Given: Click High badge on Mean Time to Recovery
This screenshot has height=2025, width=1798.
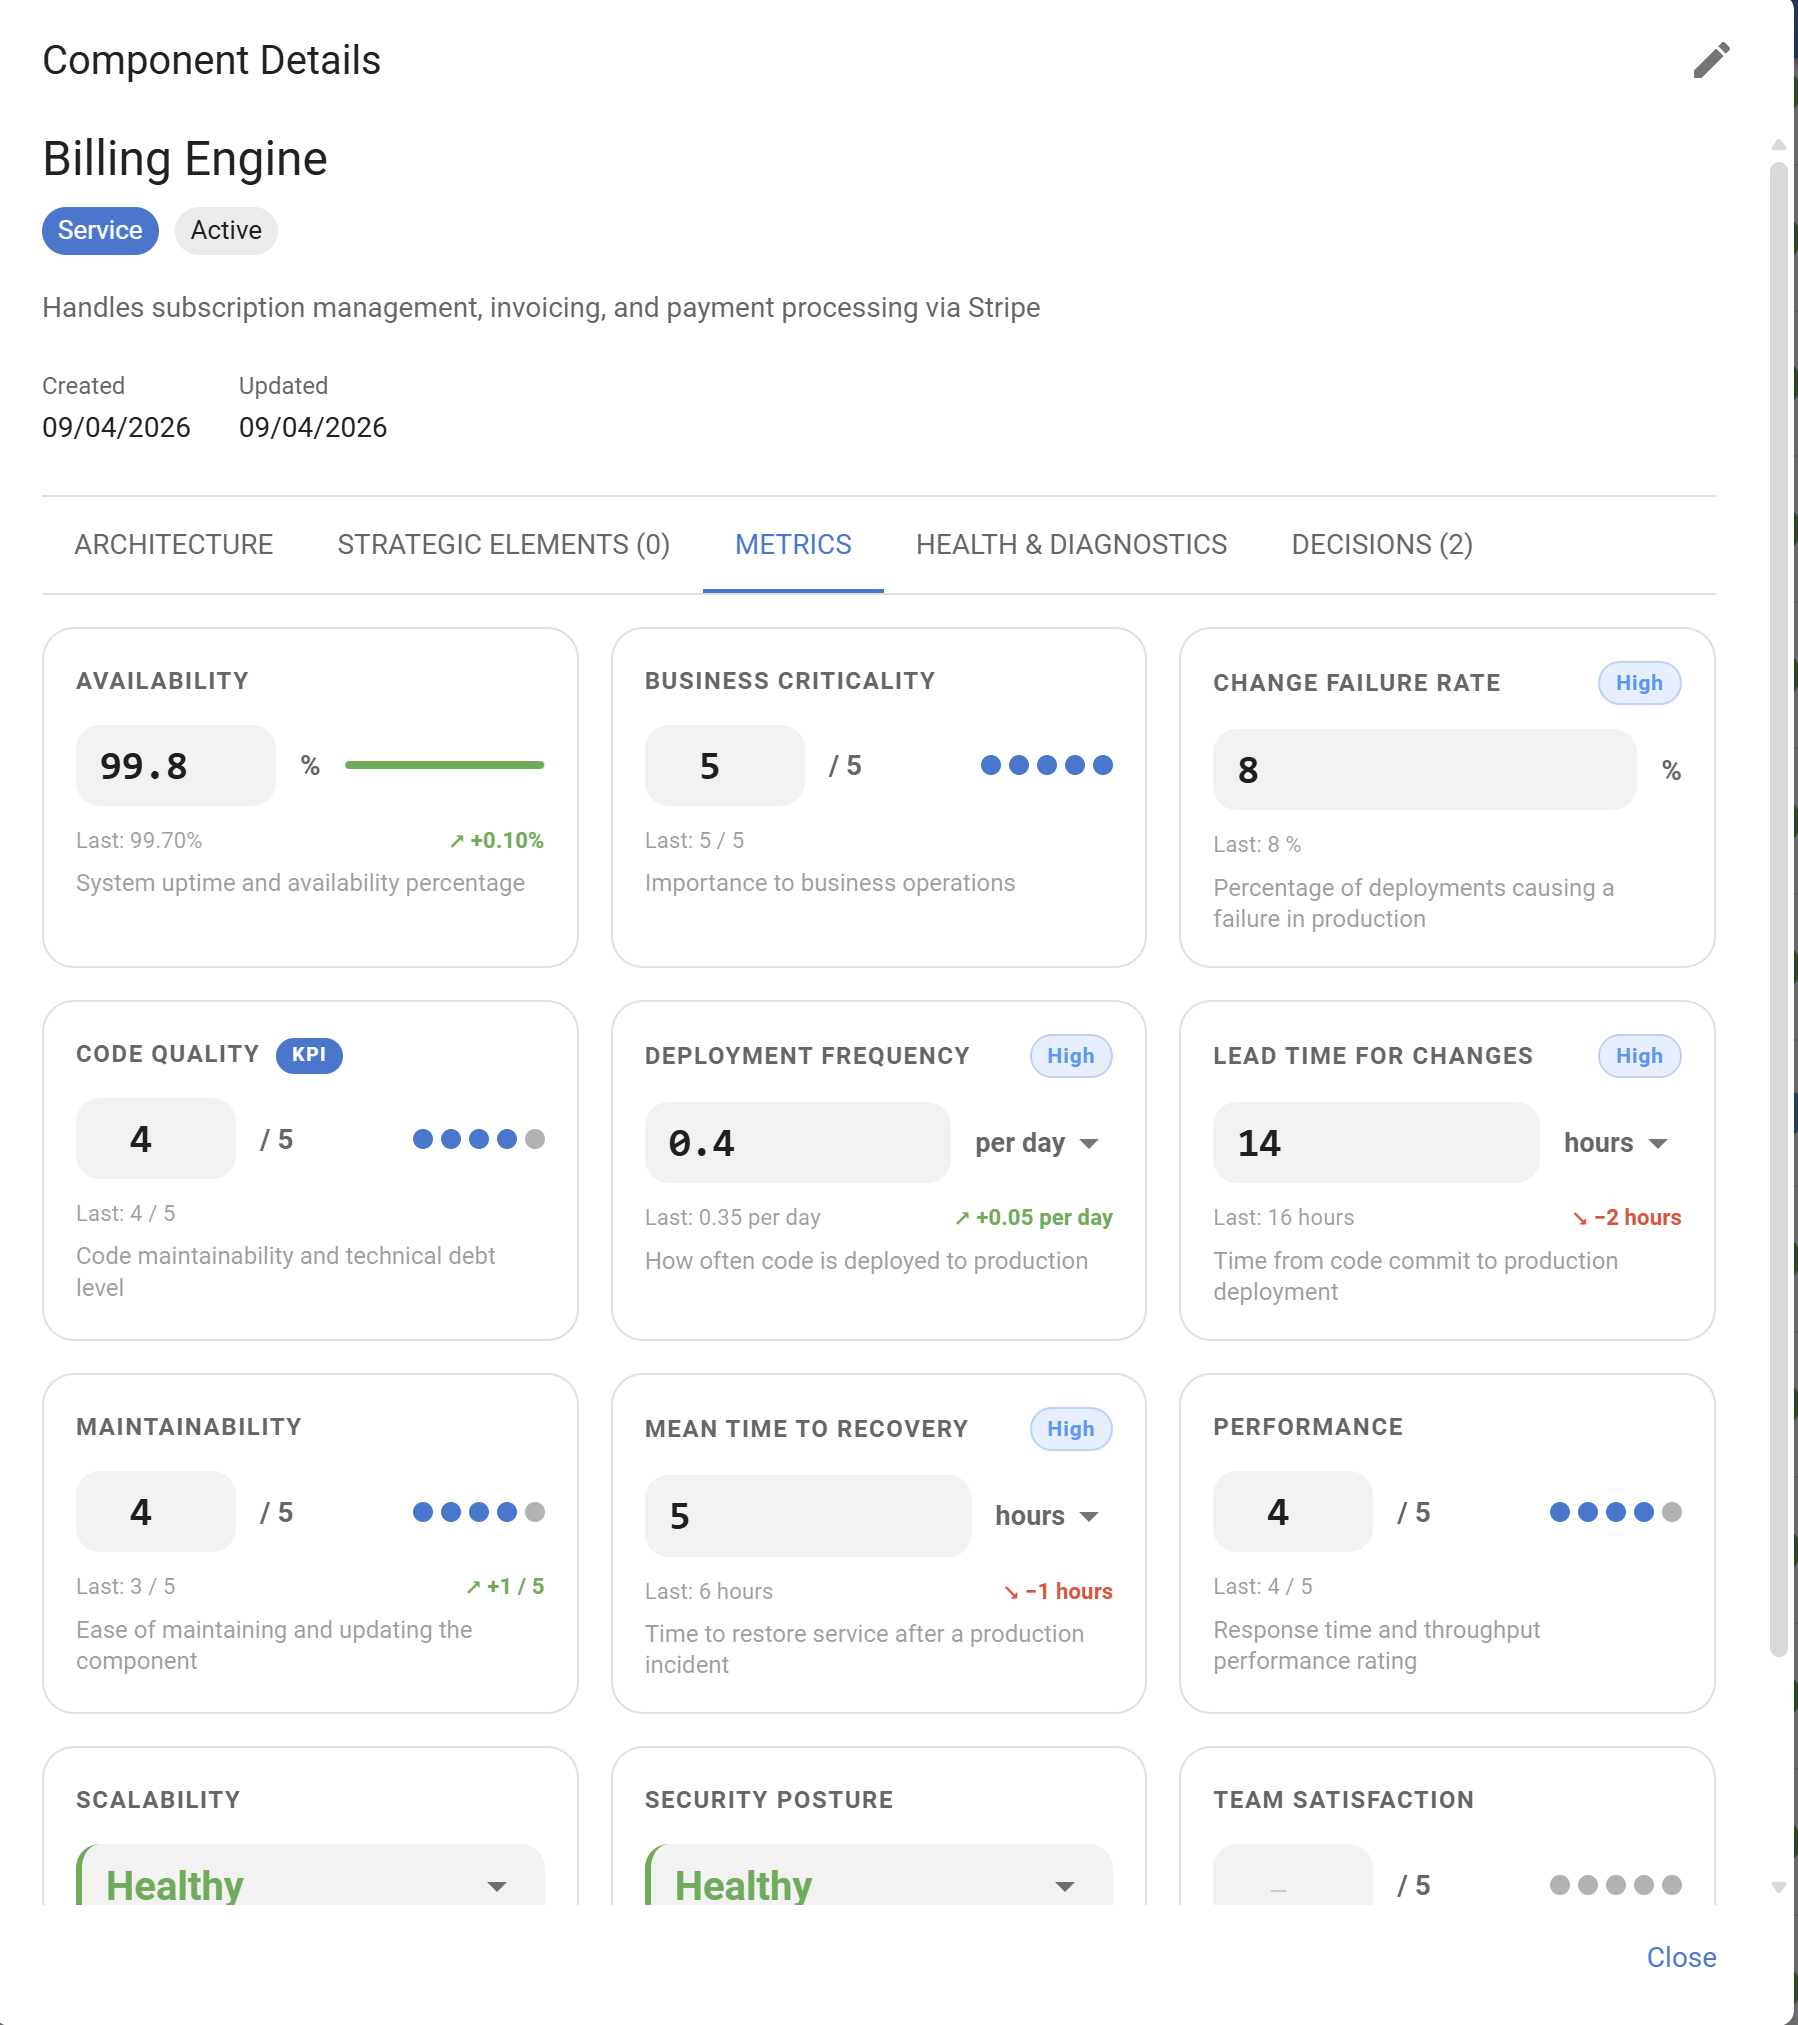Looking at the screenshot, I should 1071,1429.
